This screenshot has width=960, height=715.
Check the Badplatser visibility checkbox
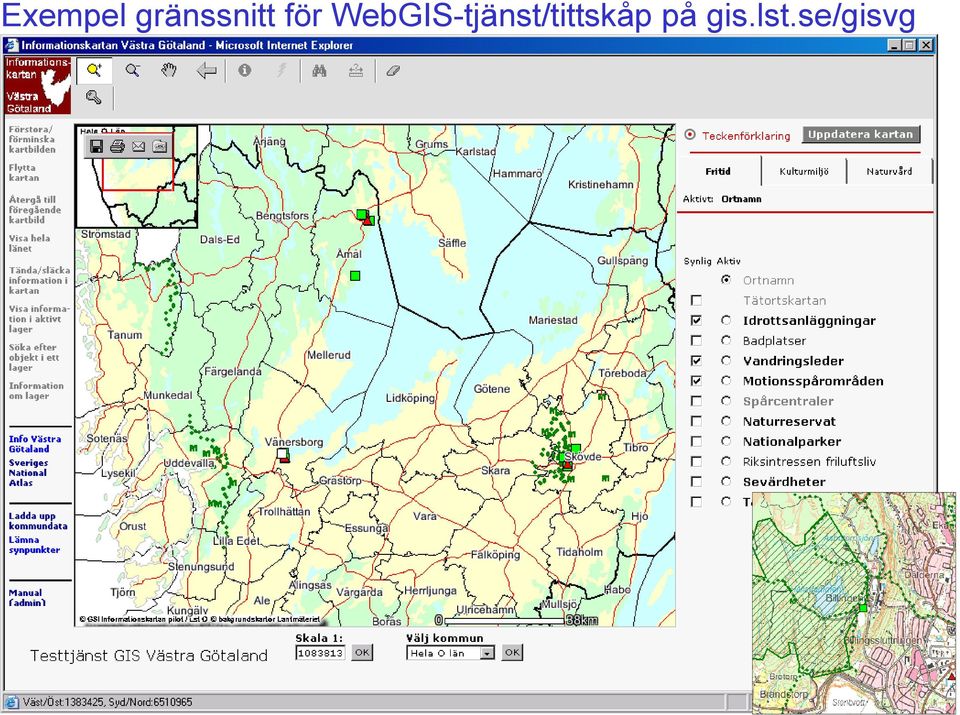pos(696,340)
